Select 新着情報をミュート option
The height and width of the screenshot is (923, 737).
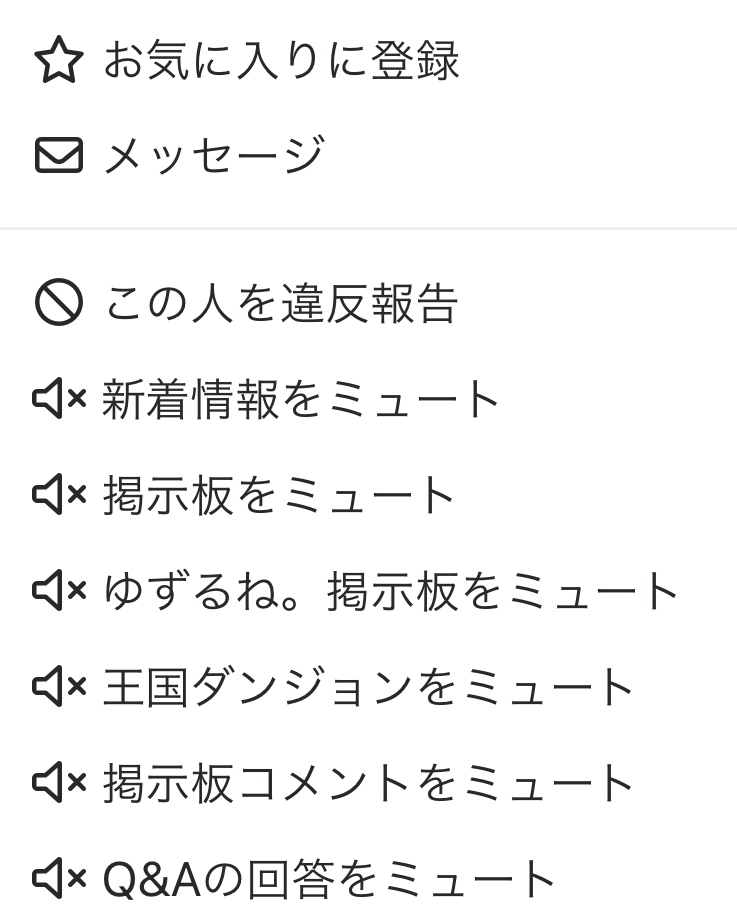(301, 400)
